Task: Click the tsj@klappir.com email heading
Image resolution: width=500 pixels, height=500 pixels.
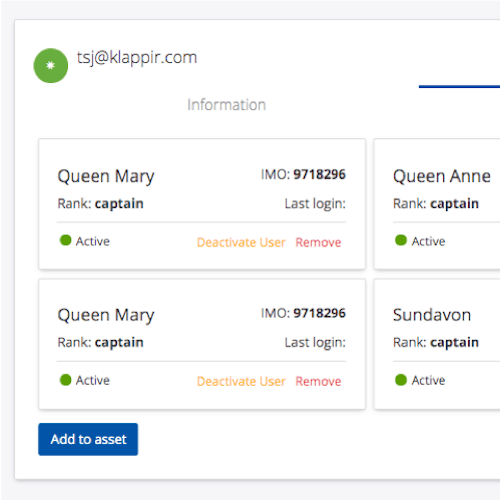Action: [137, 58]
